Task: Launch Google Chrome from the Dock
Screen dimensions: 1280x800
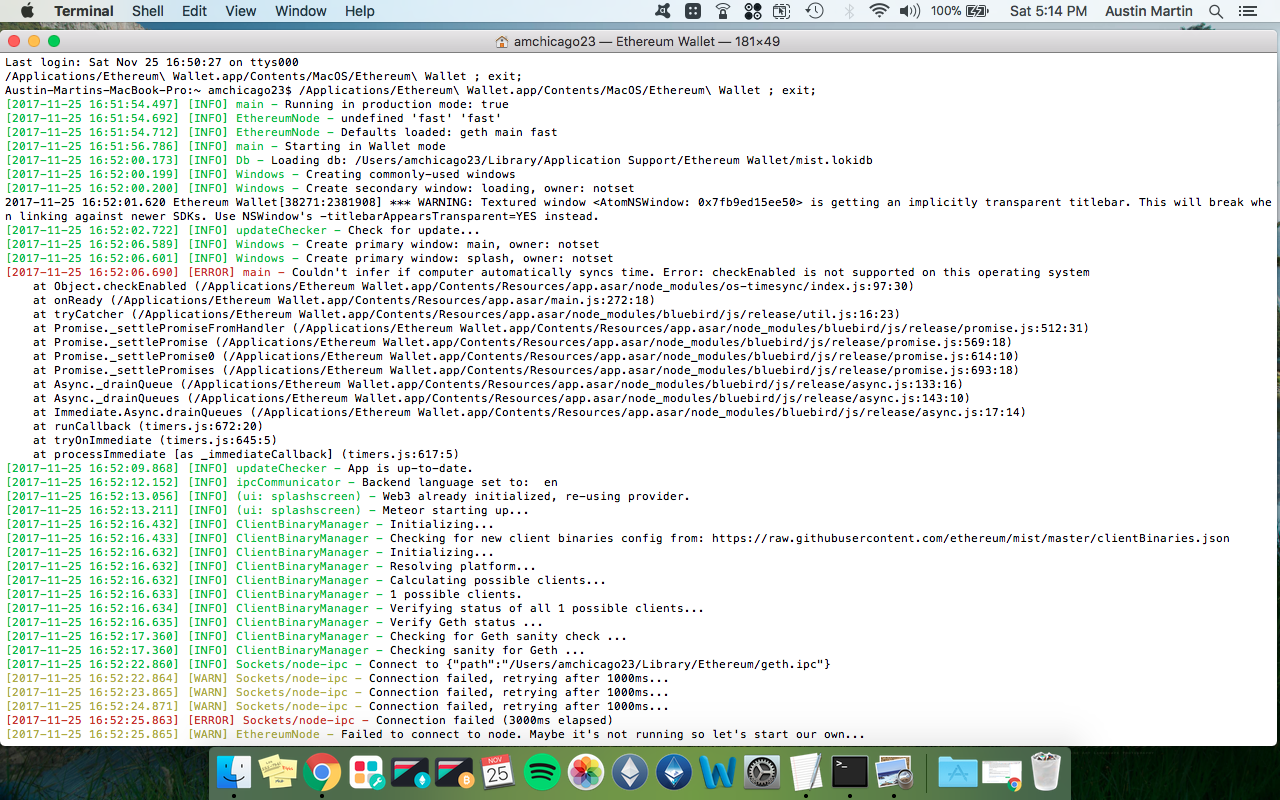Action: click(322, 772)
